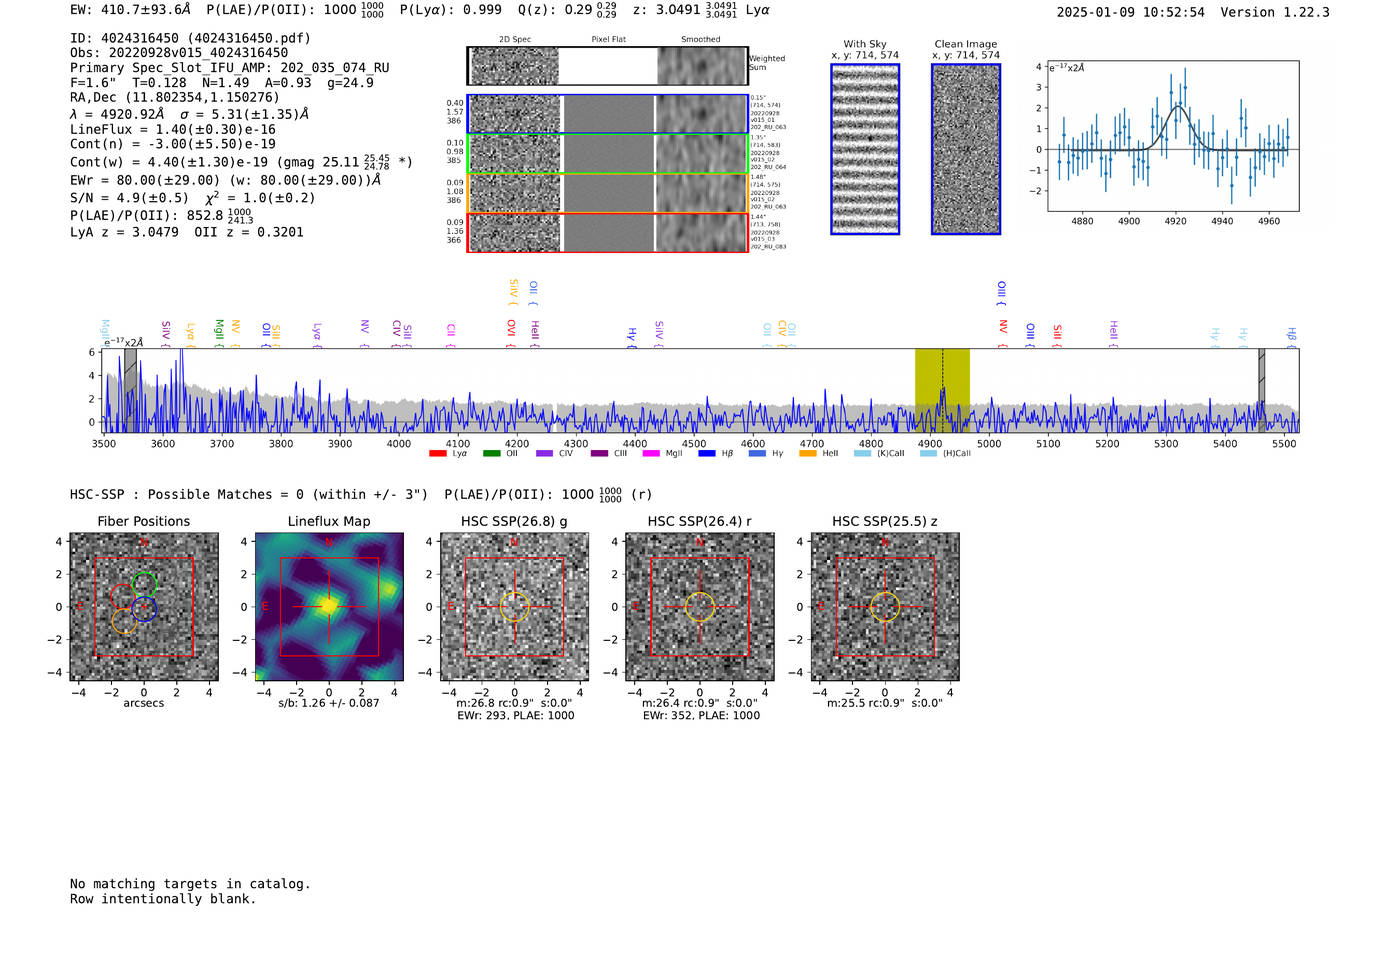The width and height of the screenshot is (1400, 953).
Task: Select the red-bordered 2D spectrum fiber row
Action: coord(608,233)
